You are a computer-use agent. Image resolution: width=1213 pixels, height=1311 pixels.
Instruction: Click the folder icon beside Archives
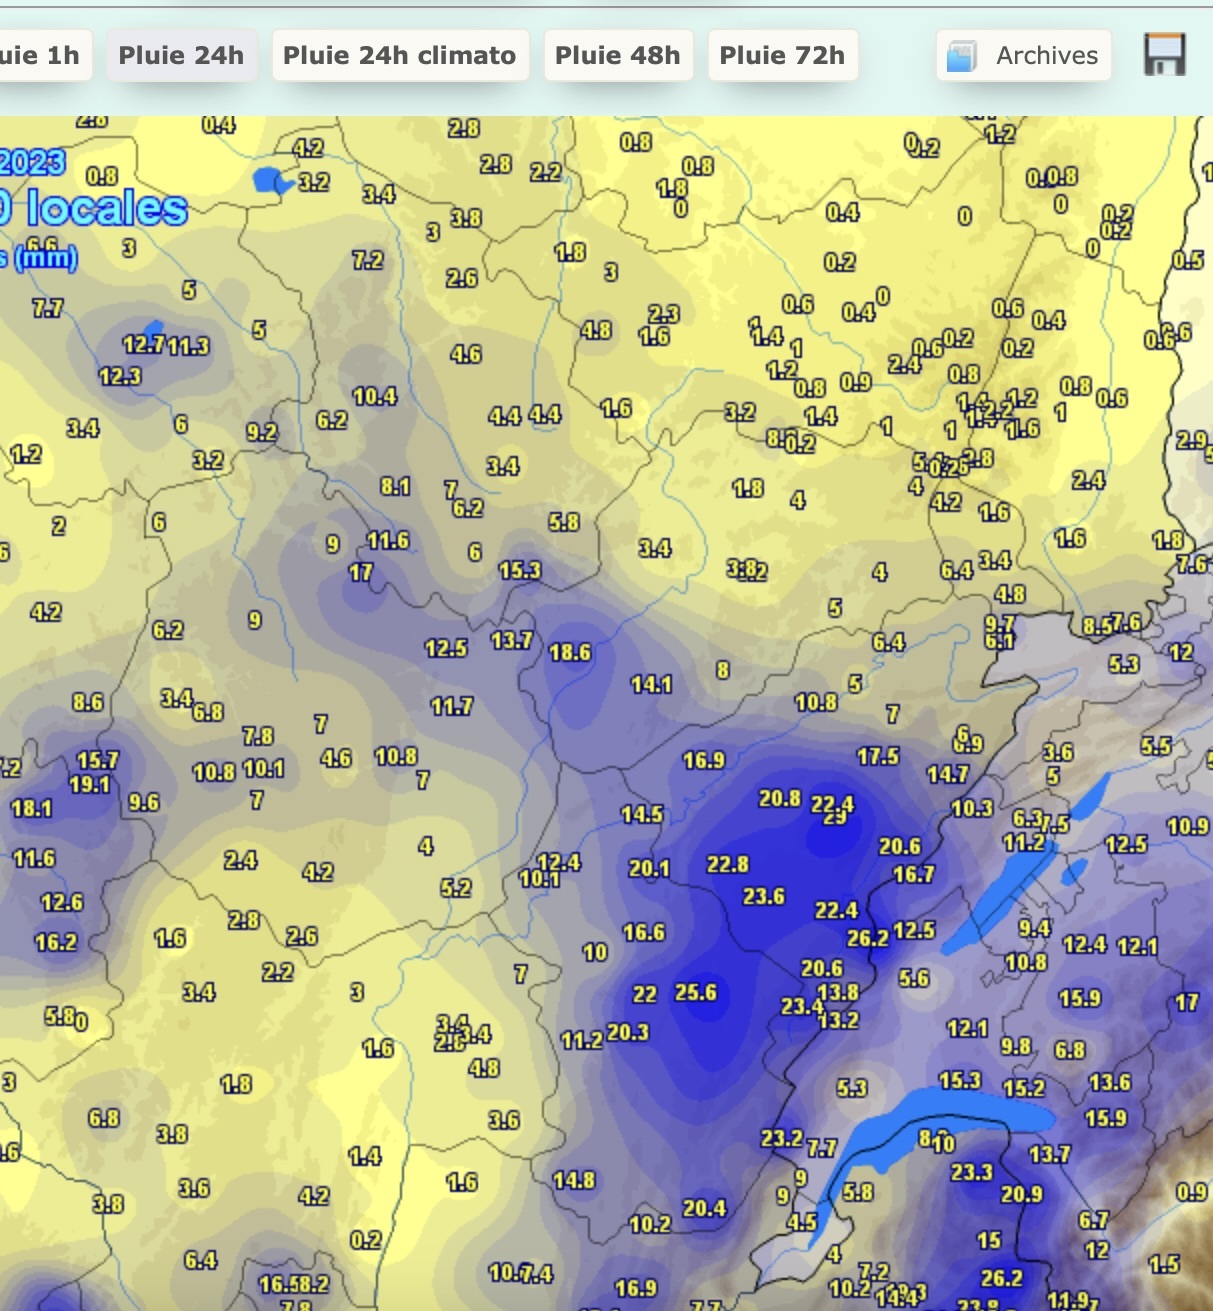pos(961,56)
